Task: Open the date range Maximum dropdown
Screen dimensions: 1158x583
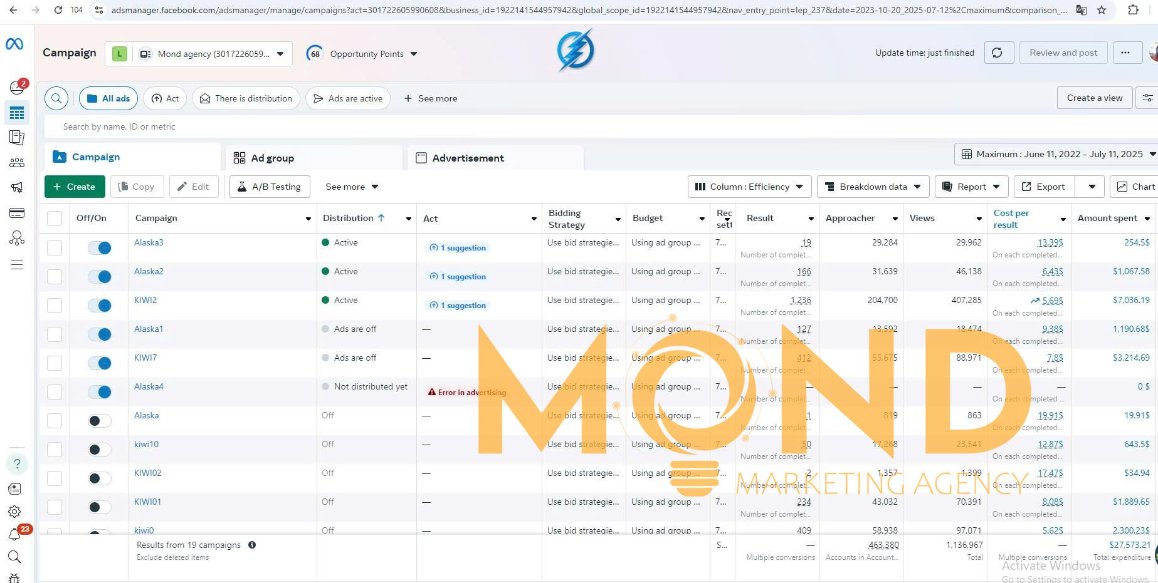Action: 1059,154
